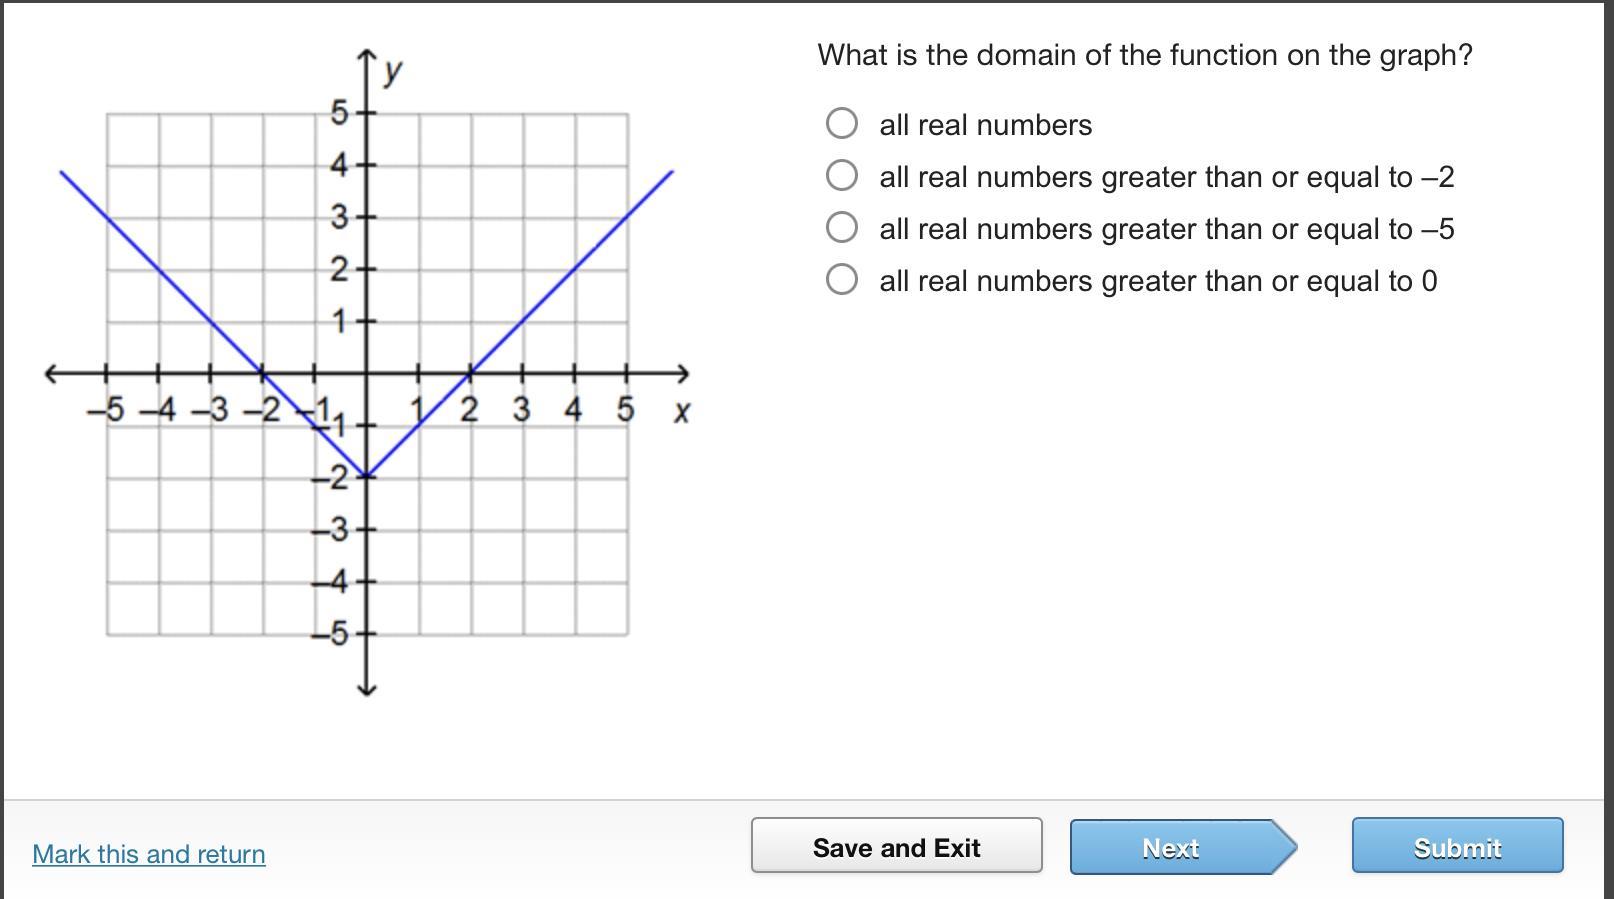Click the answer text ending in –2
This screenshot has height=899, width=1614.
pyautogui.click(x=1166, y=177)
